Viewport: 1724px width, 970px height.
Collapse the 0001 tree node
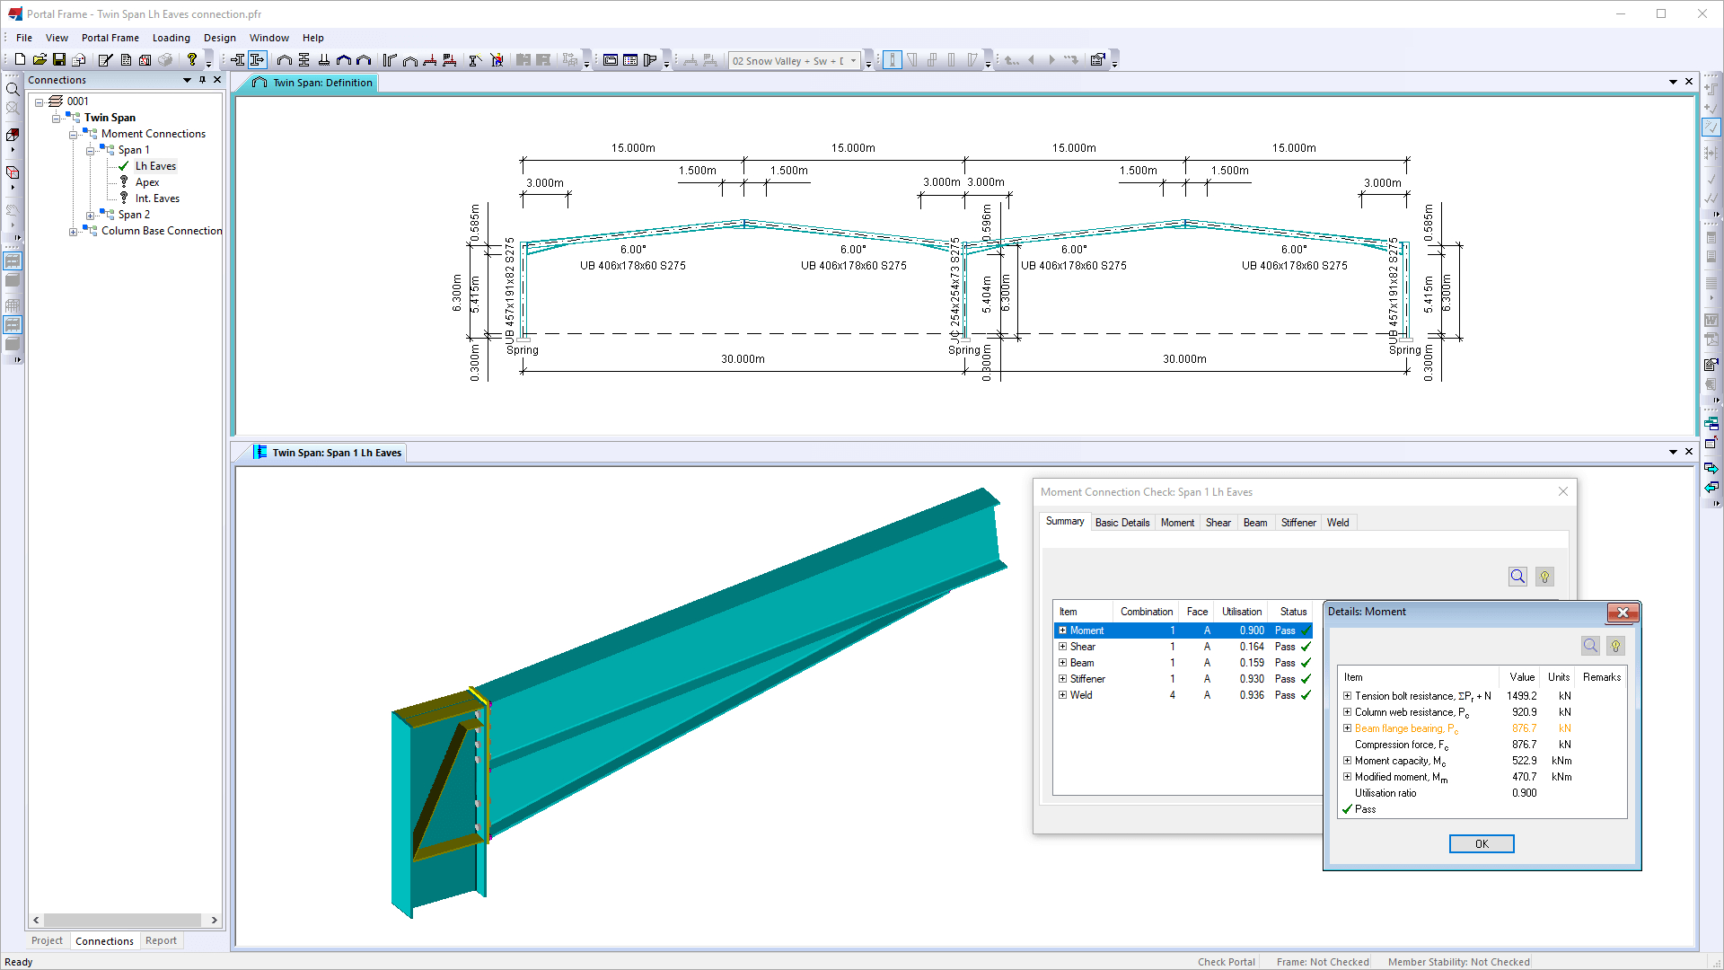(39, 102)
